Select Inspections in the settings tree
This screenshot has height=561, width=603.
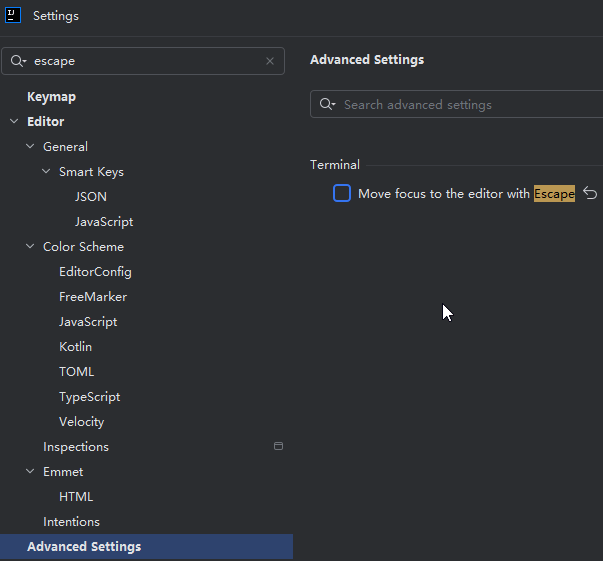point(76,447)
